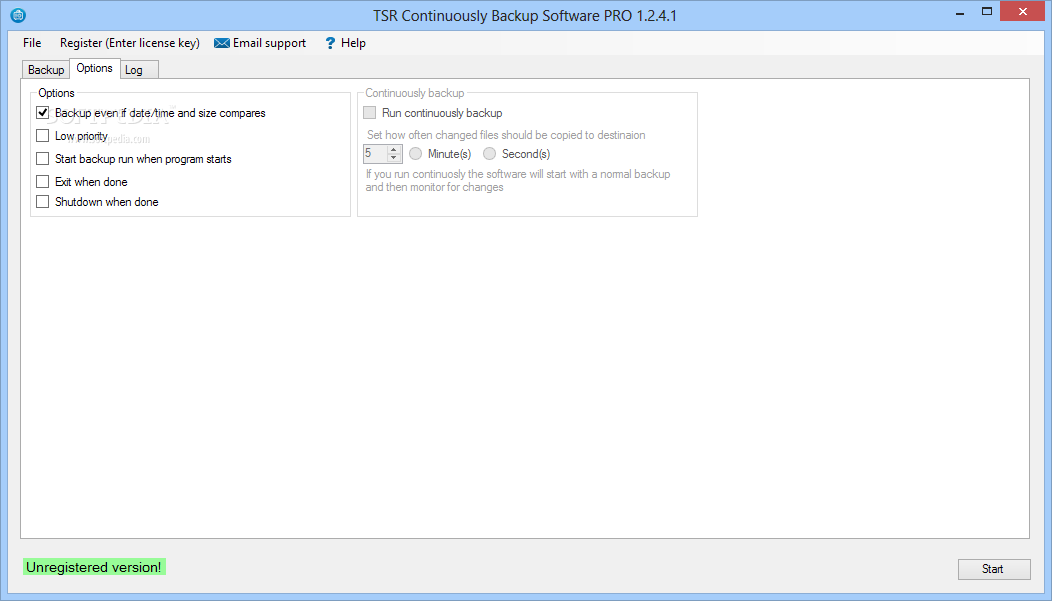This screenshot has height=601, width=1052.
Task: Minimize the TSR Backup window
Action: pyautogui.click(x=960, y=12)
